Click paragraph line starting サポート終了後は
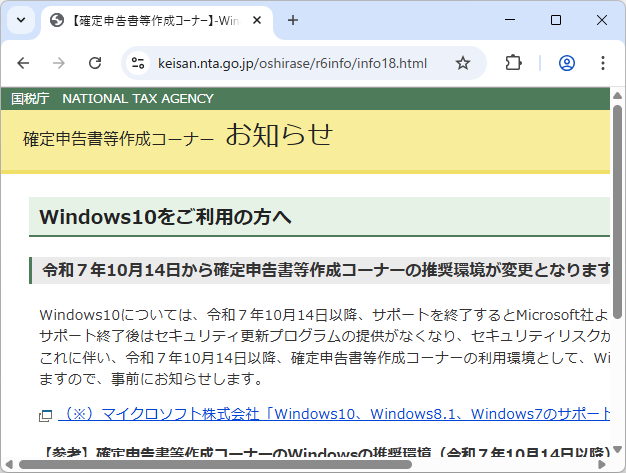The height and width of the screenshot is (473, 626). (324, 336)
